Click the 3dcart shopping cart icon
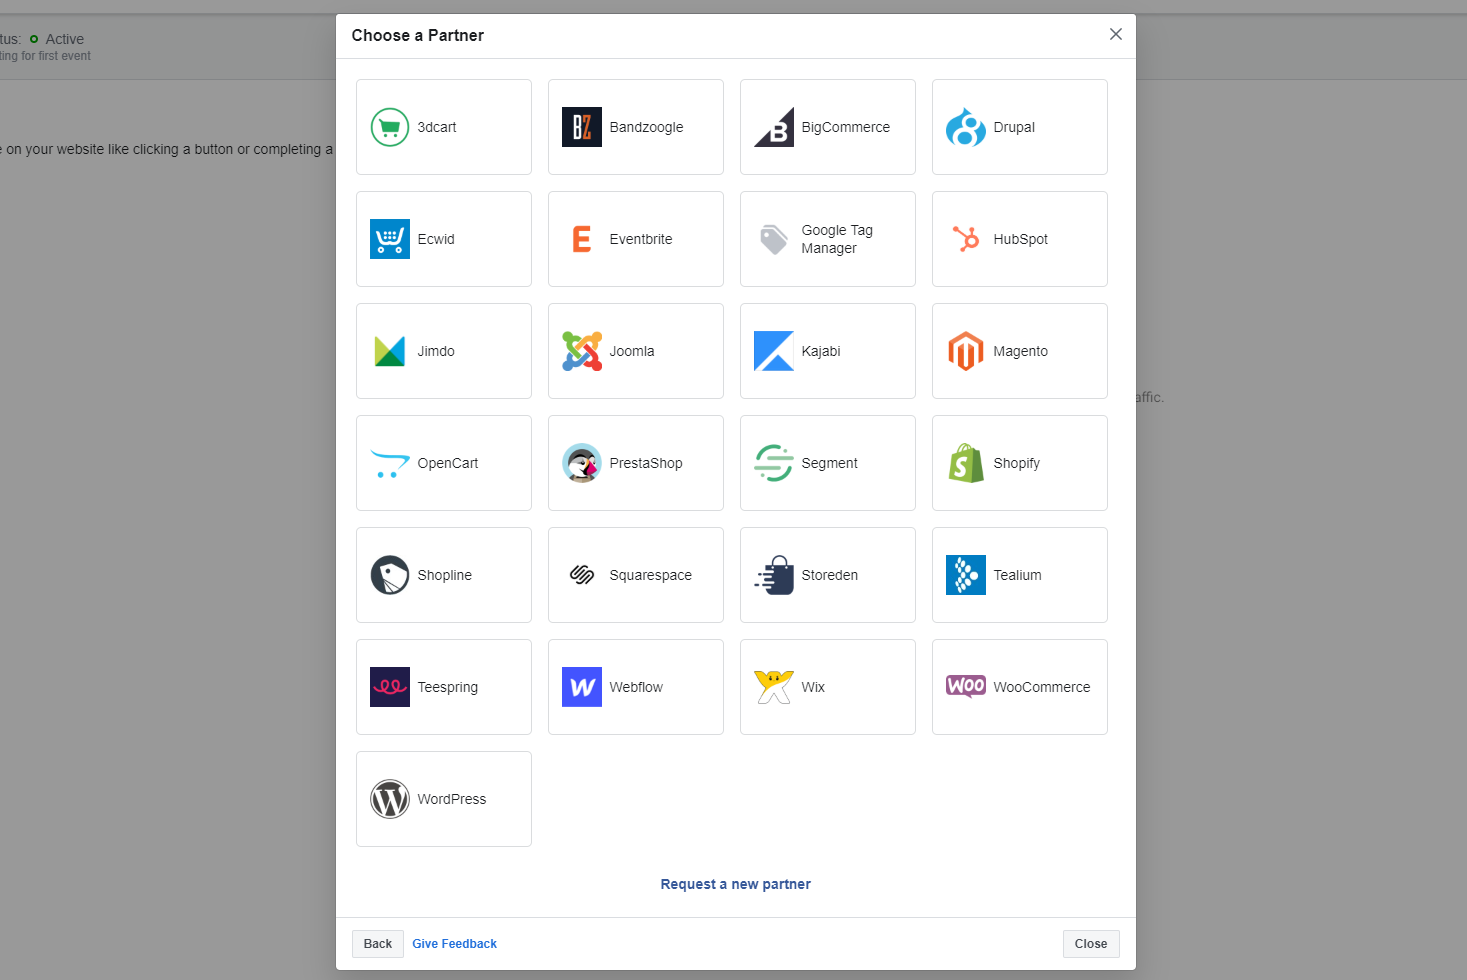Screen dimensions: 1467x980 tap(389, 127)
